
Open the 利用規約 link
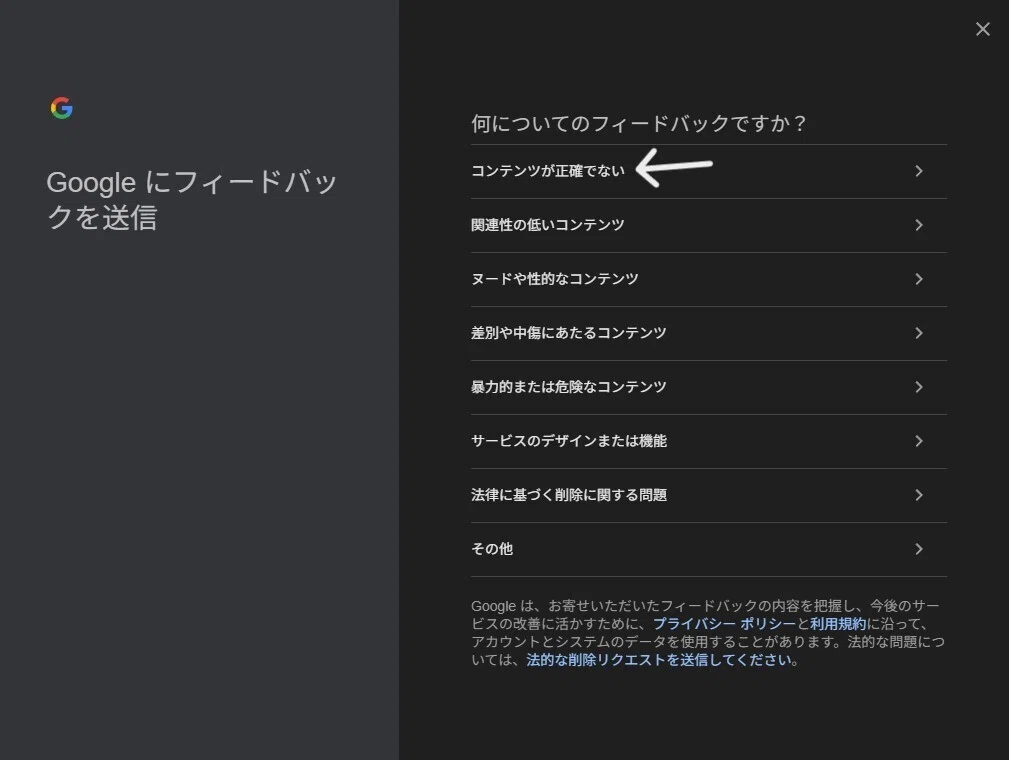tap(838, 624)
